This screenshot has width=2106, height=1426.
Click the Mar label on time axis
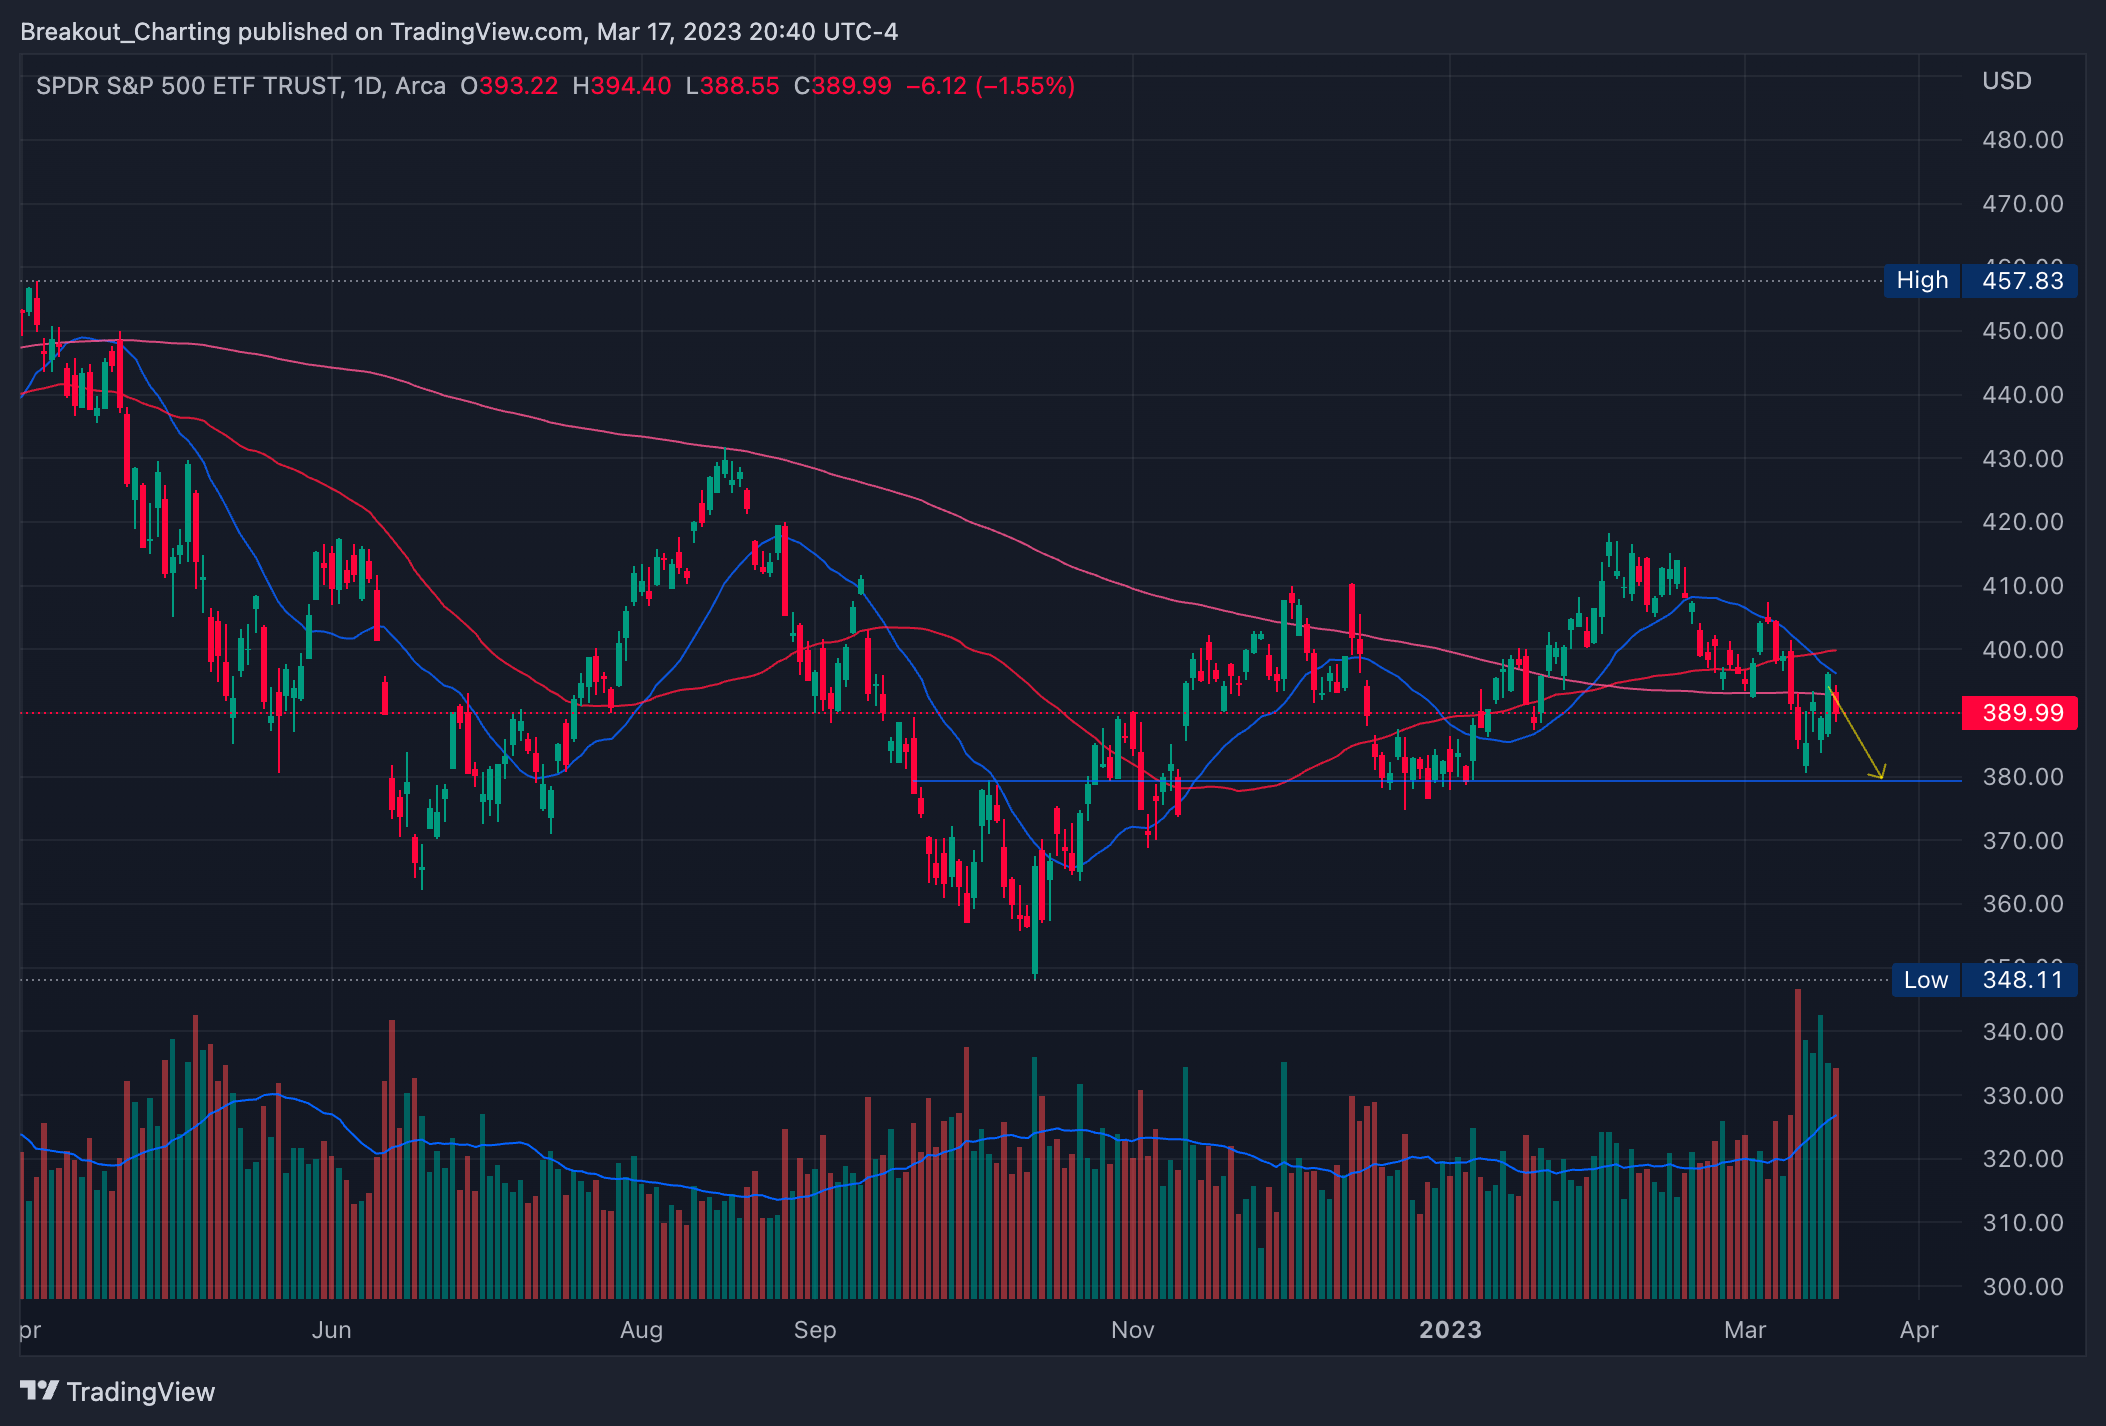pos(1745,1330)
